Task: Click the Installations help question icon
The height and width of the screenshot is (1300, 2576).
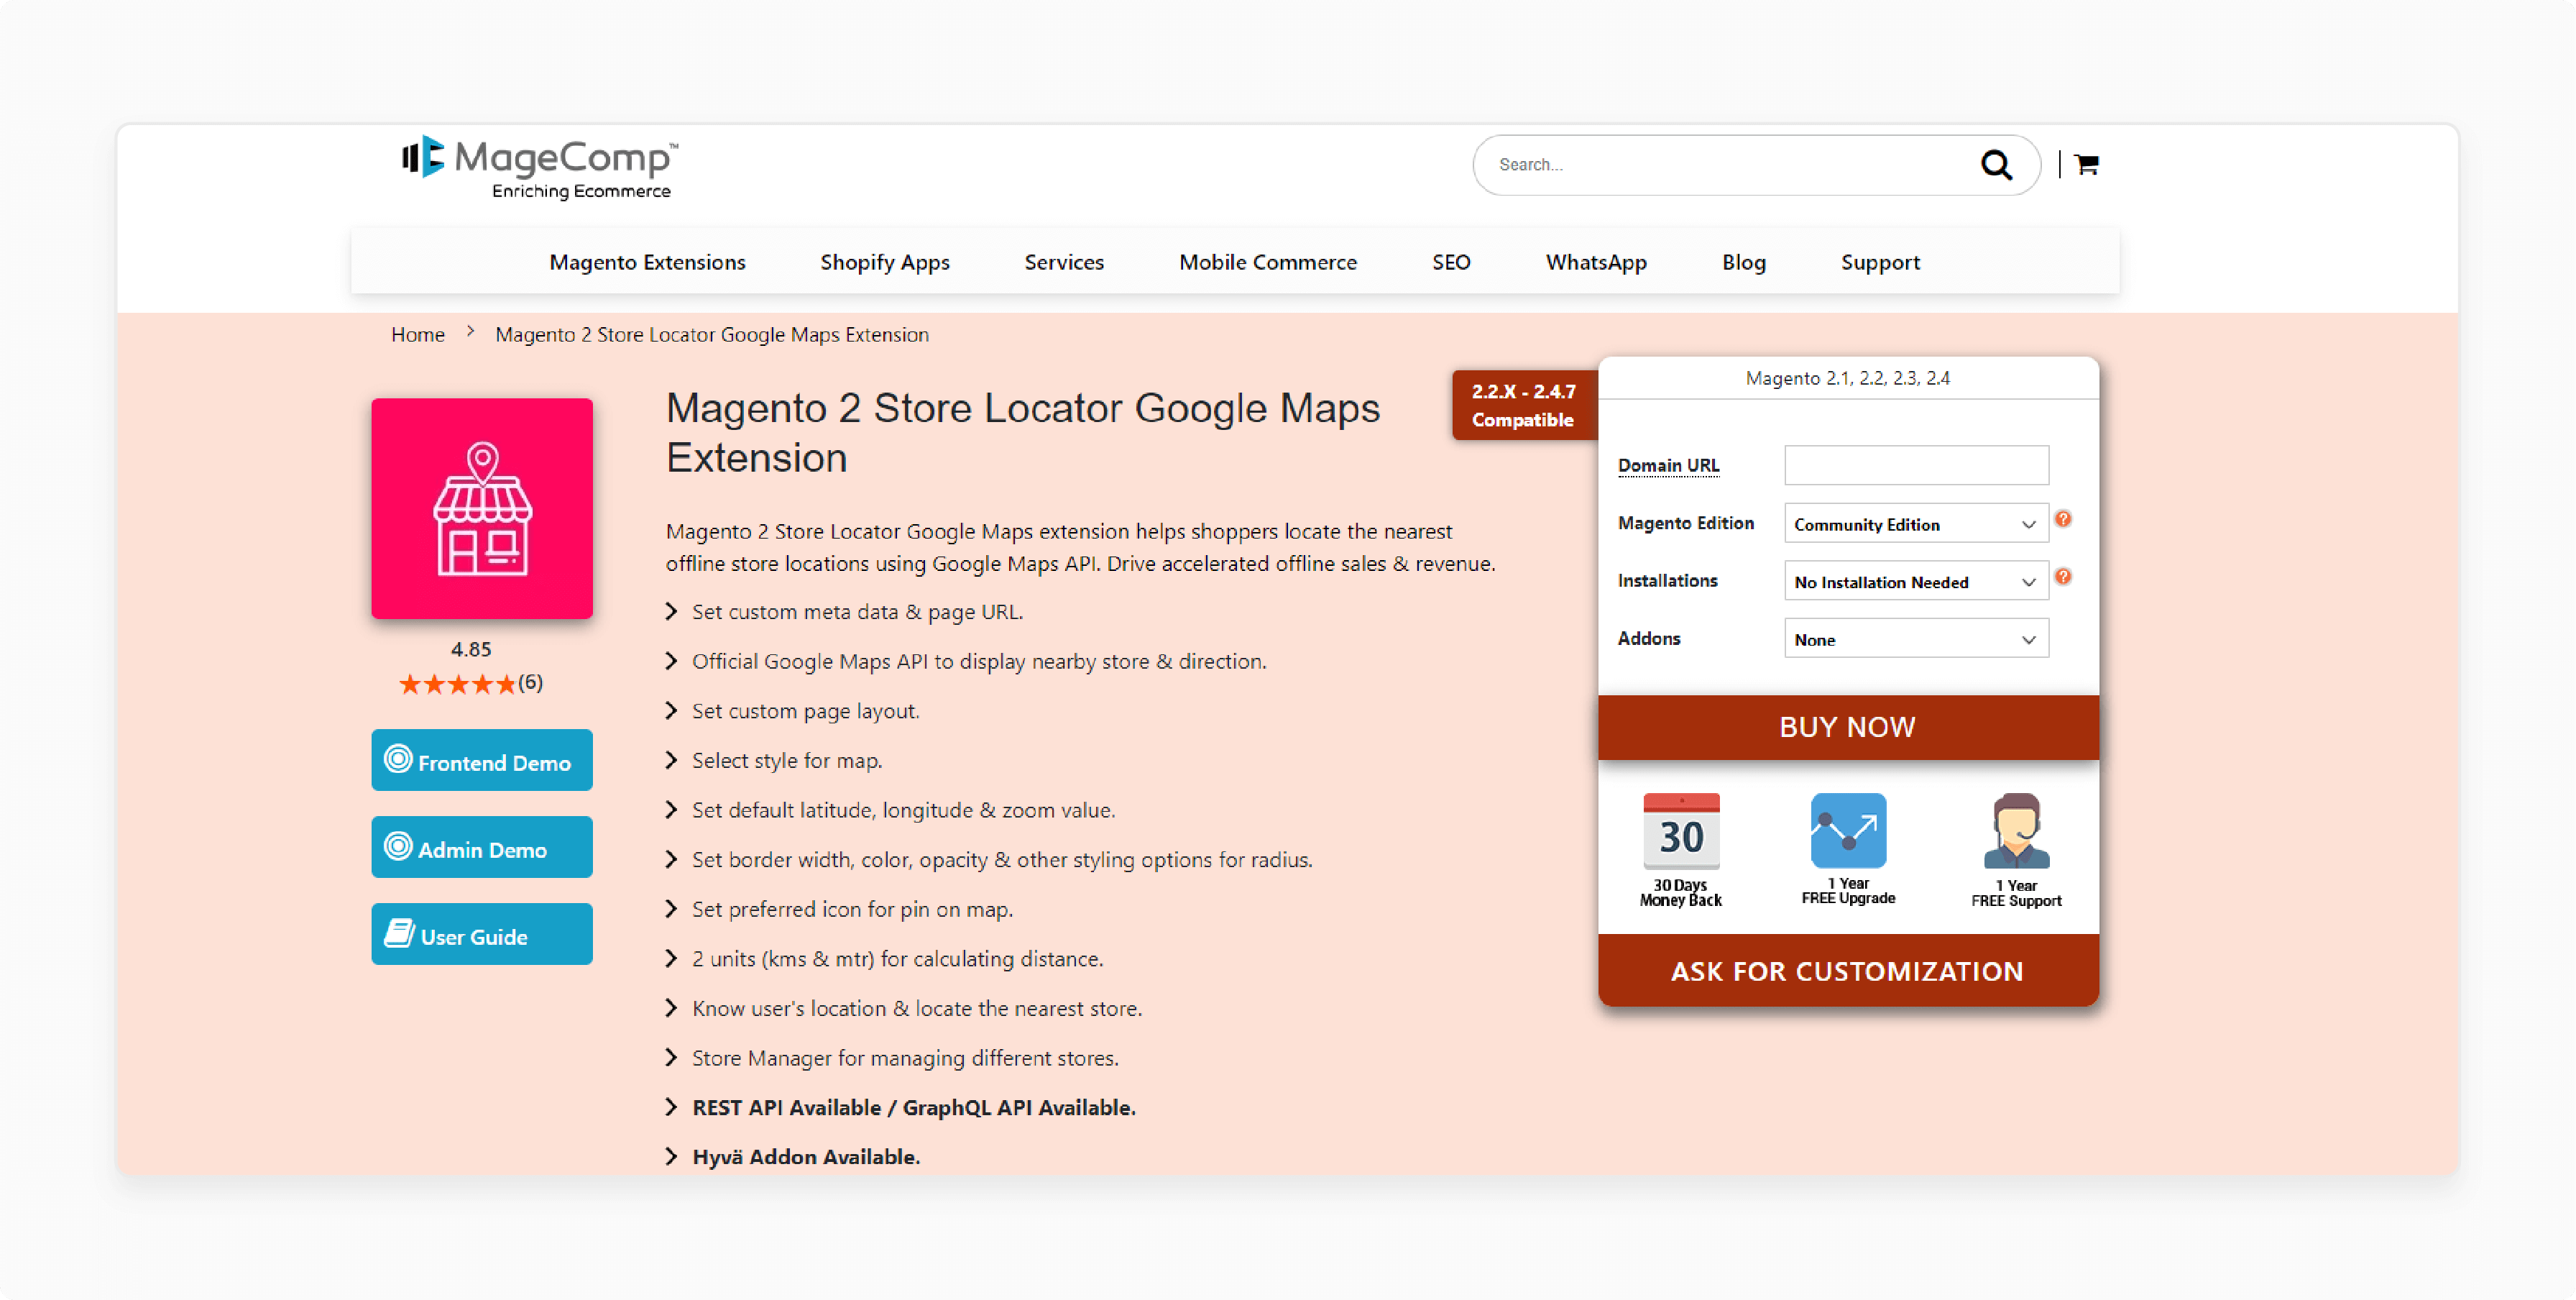Action: pos(2063,577)
